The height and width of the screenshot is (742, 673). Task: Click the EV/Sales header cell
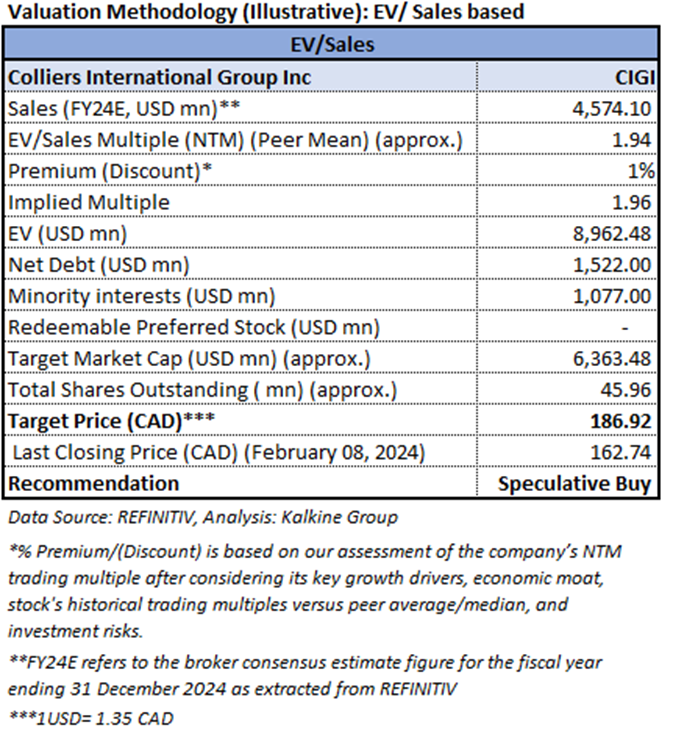point(331,44)
